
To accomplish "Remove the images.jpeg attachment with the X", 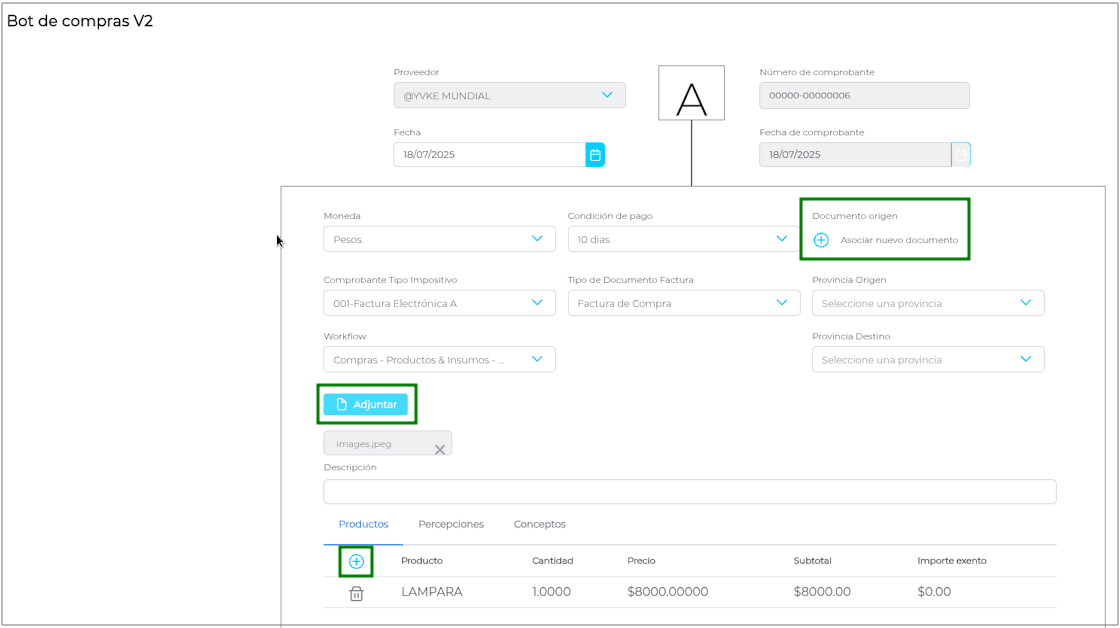I will (439, 450).
